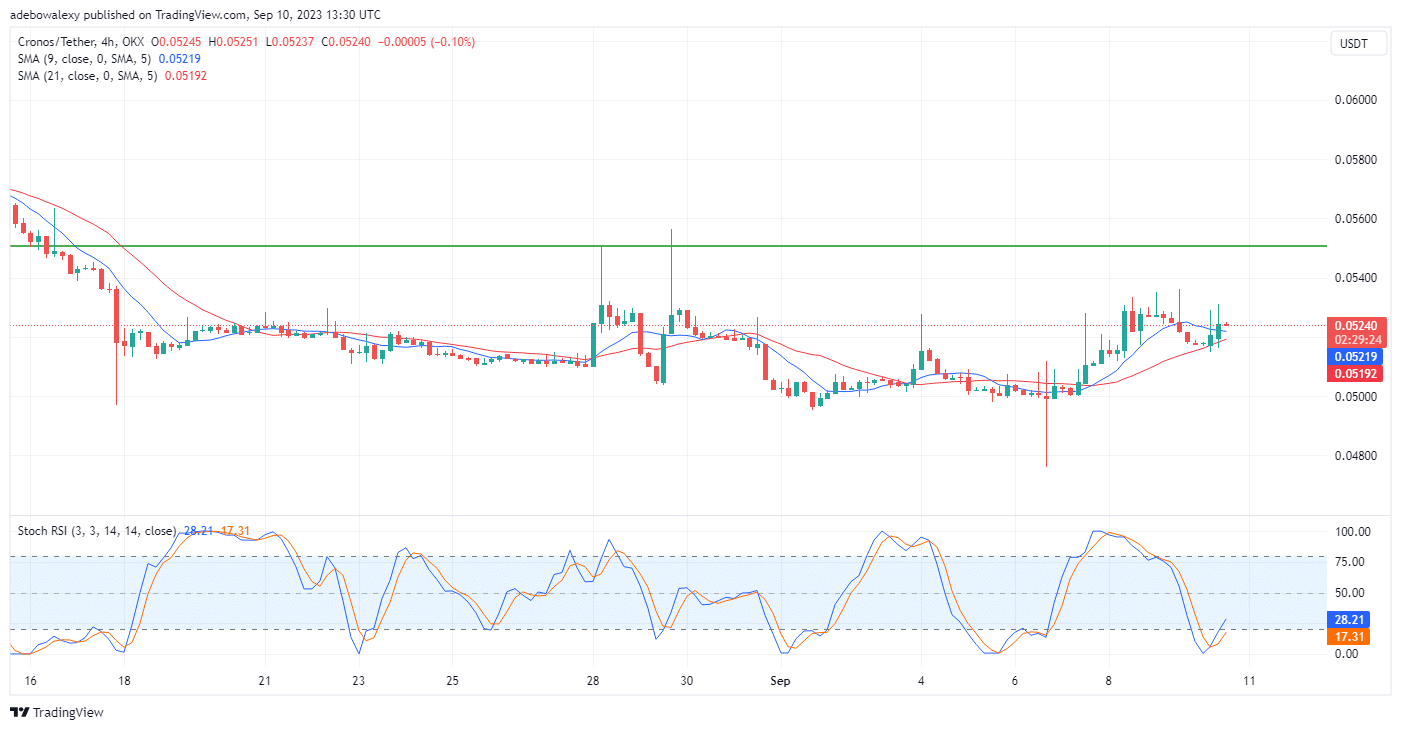1401x730 pixels.
Task: Click date 18 on time axis
Action: tap(124, 681)
